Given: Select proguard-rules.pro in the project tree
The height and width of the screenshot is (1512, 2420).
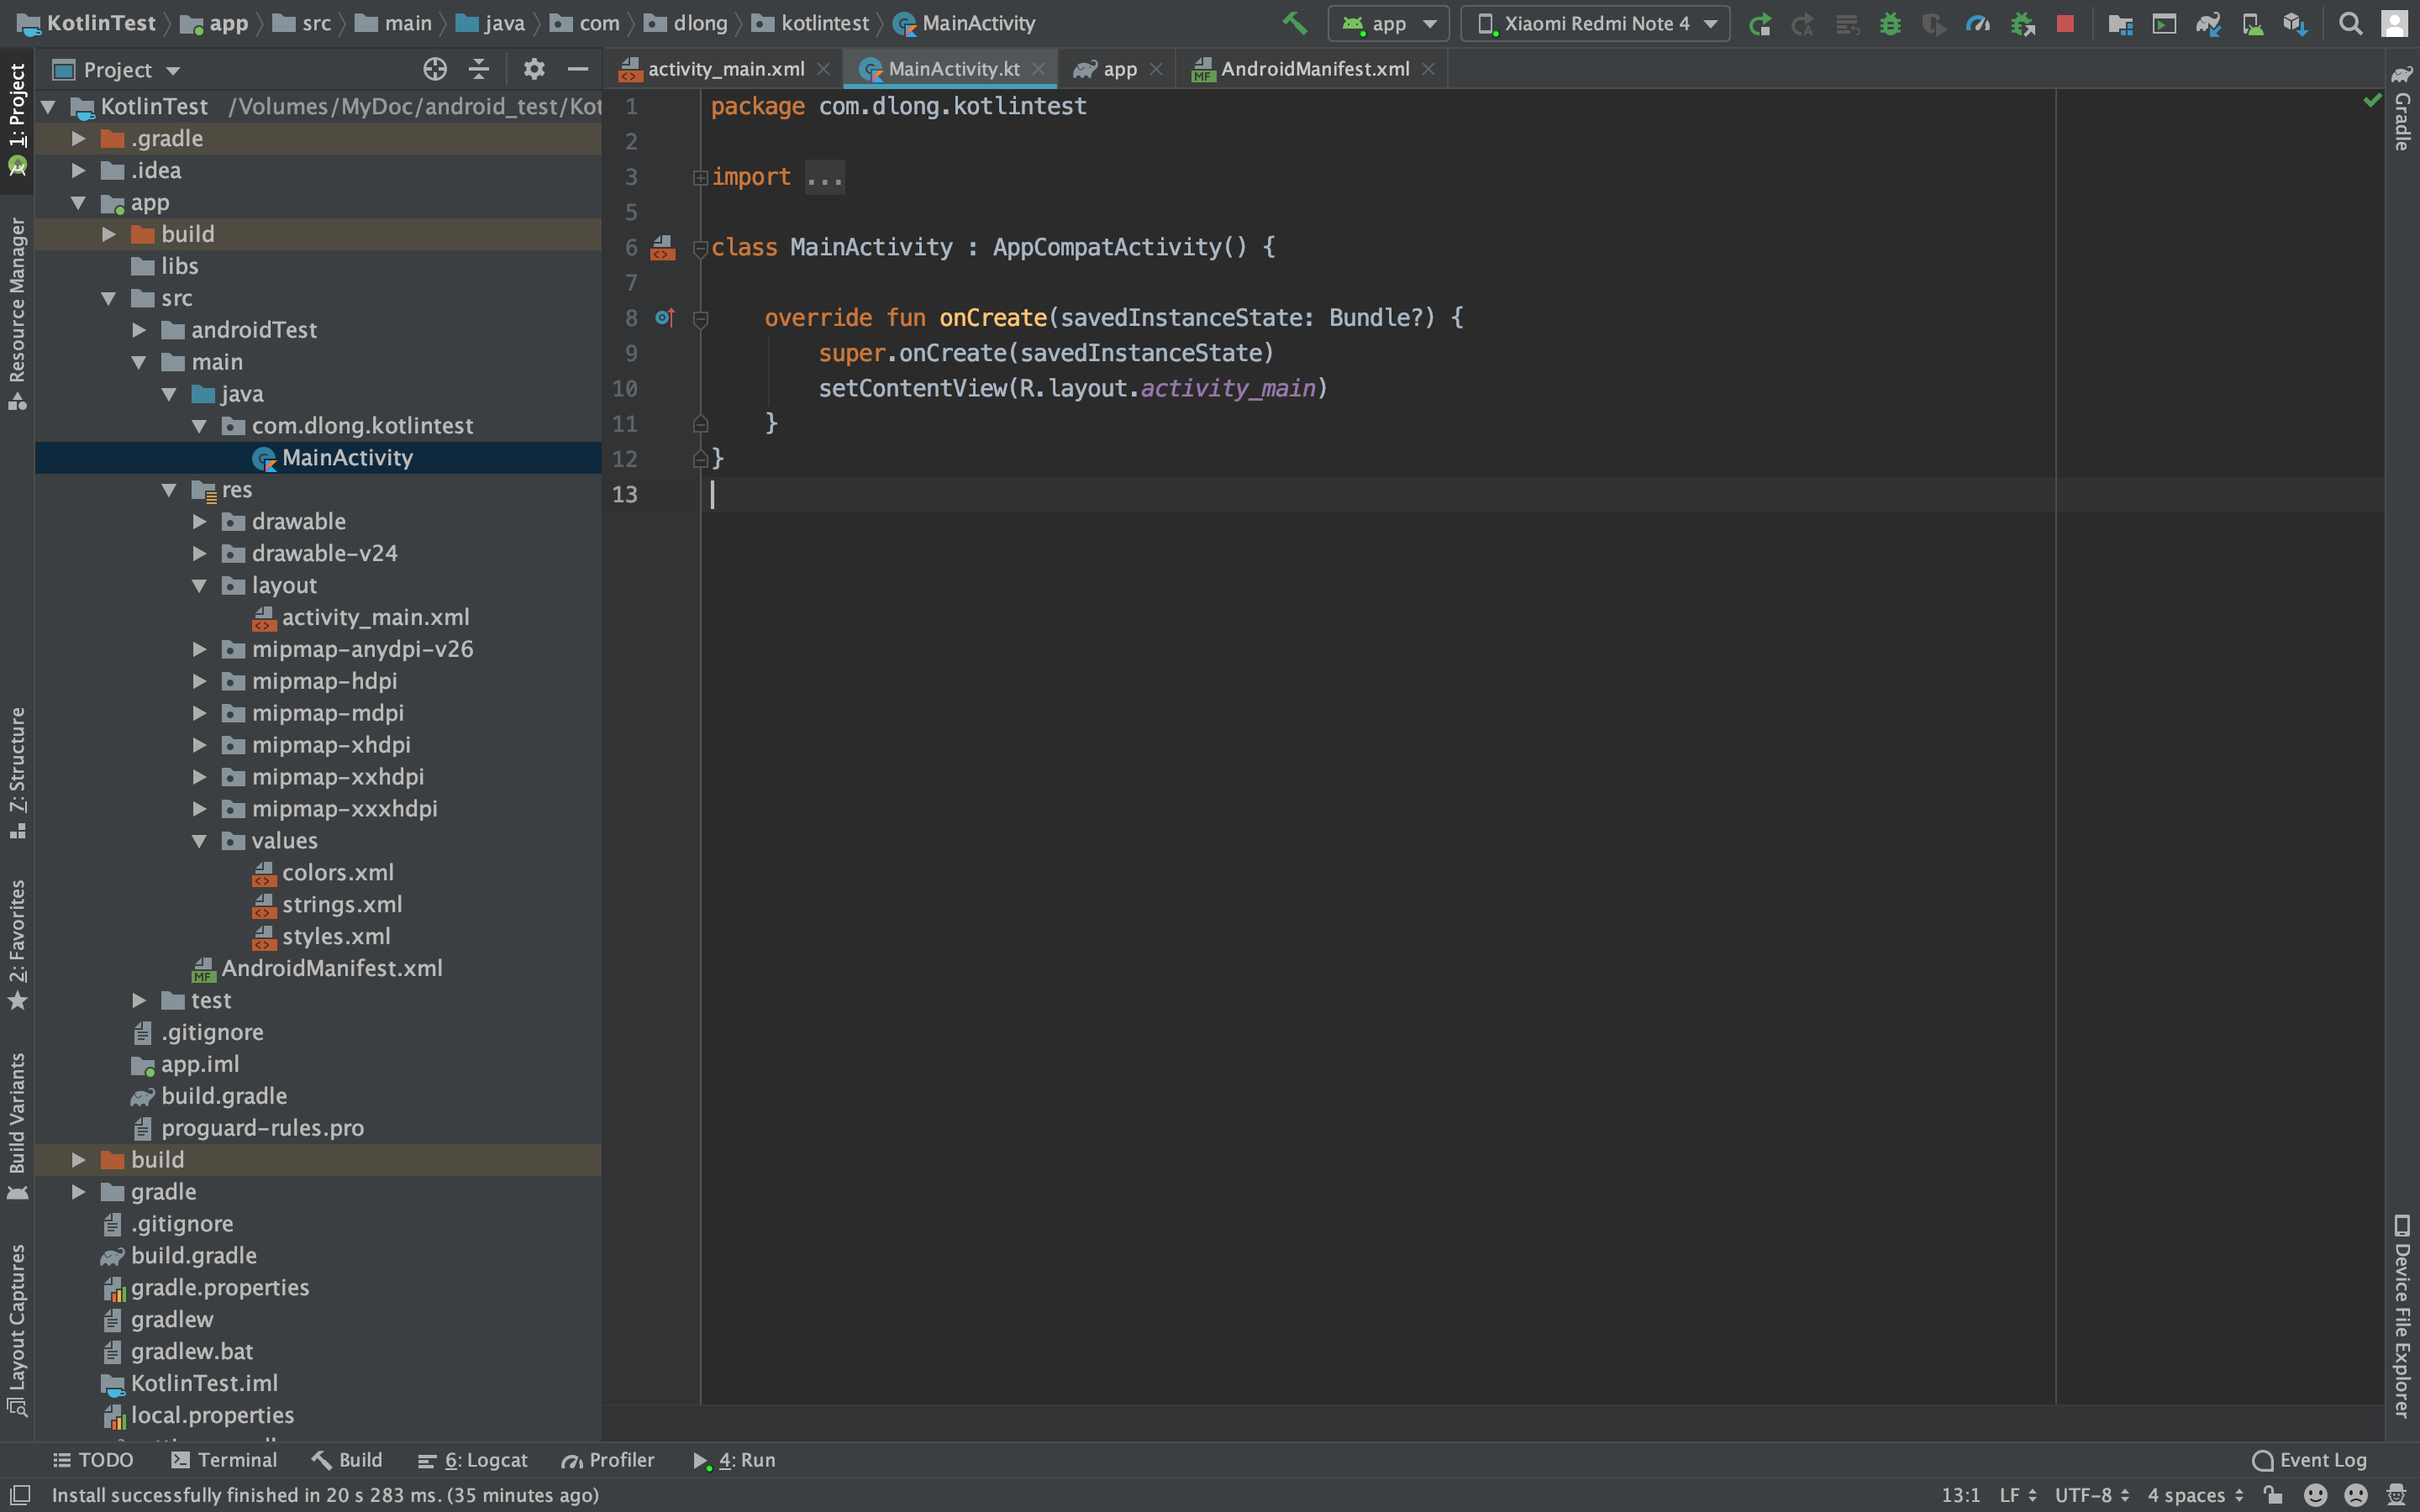Looking at the screenshot, I should pos(262,1128).
